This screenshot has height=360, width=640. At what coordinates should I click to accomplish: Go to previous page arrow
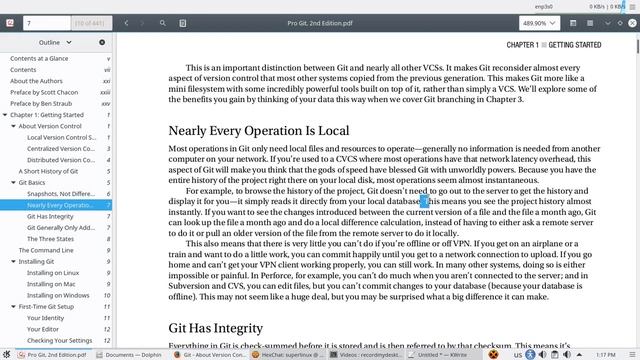pyautogui.click(x=127, y=23)
